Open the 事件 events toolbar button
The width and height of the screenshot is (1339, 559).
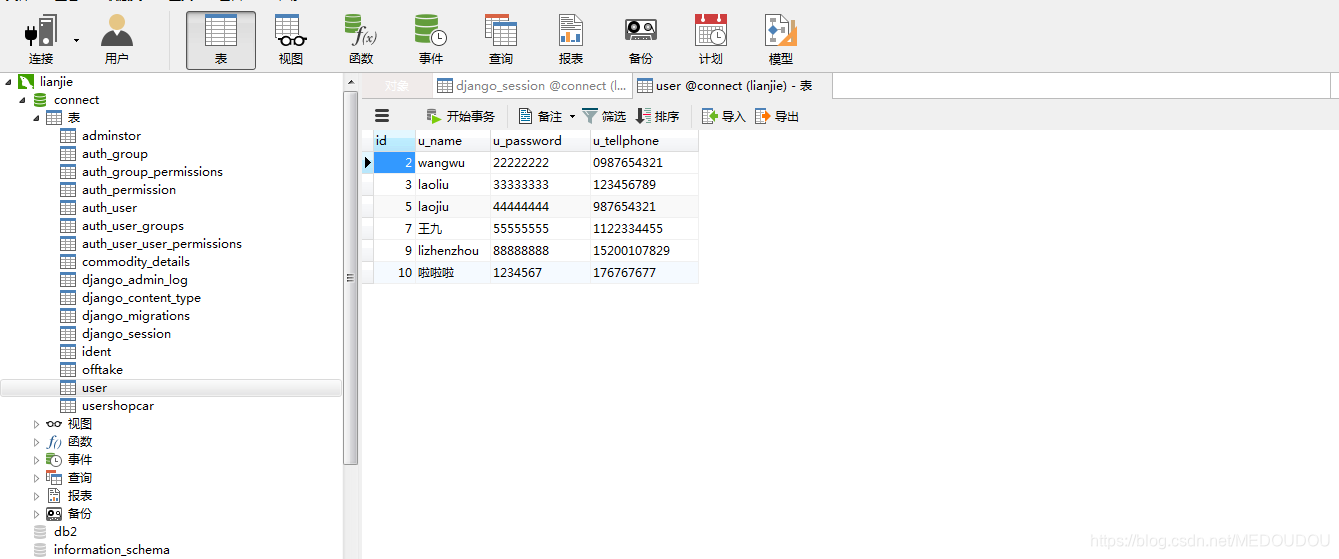[x=431, y=41]
